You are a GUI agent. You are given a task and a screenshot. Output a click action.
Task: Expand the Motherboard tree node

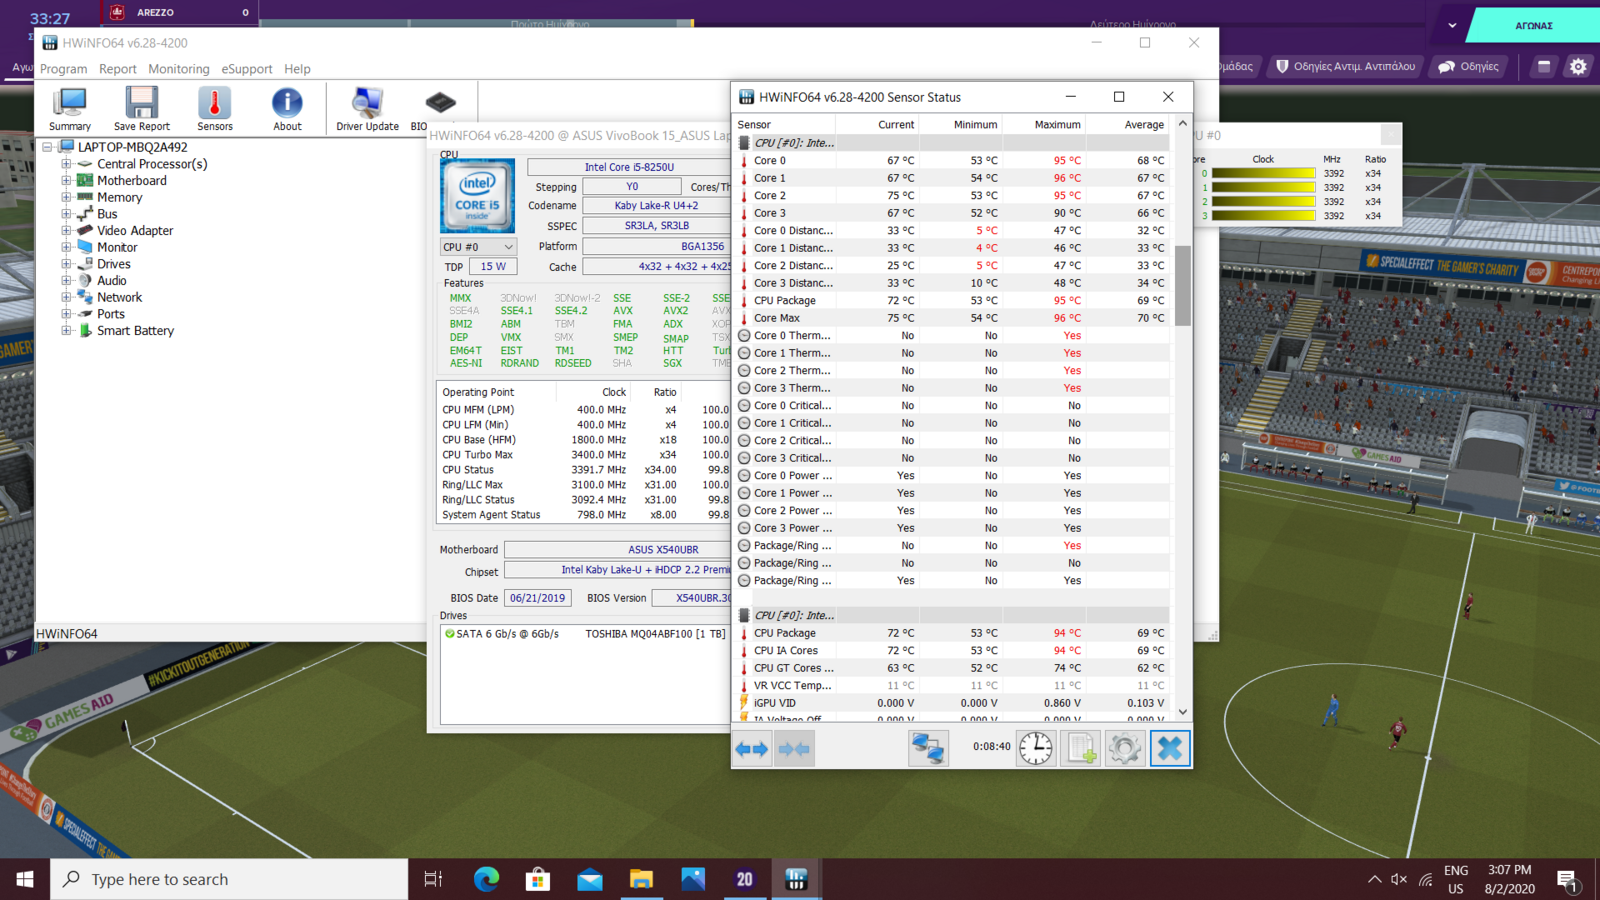pos(66,181)
